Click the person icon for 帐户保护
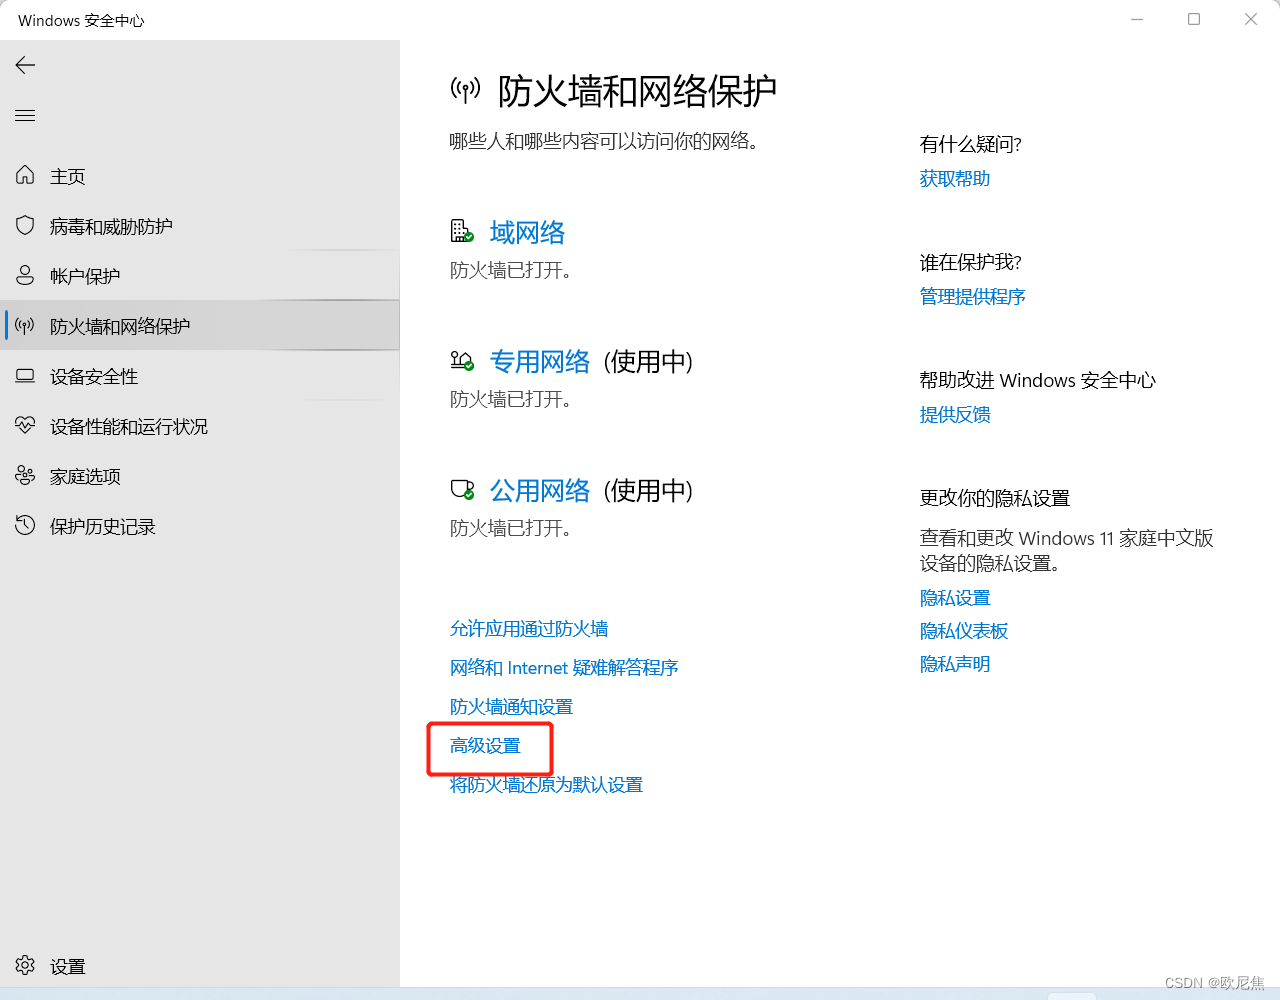The height and width of the screenshot is (1000, 1280). (25, 275)
